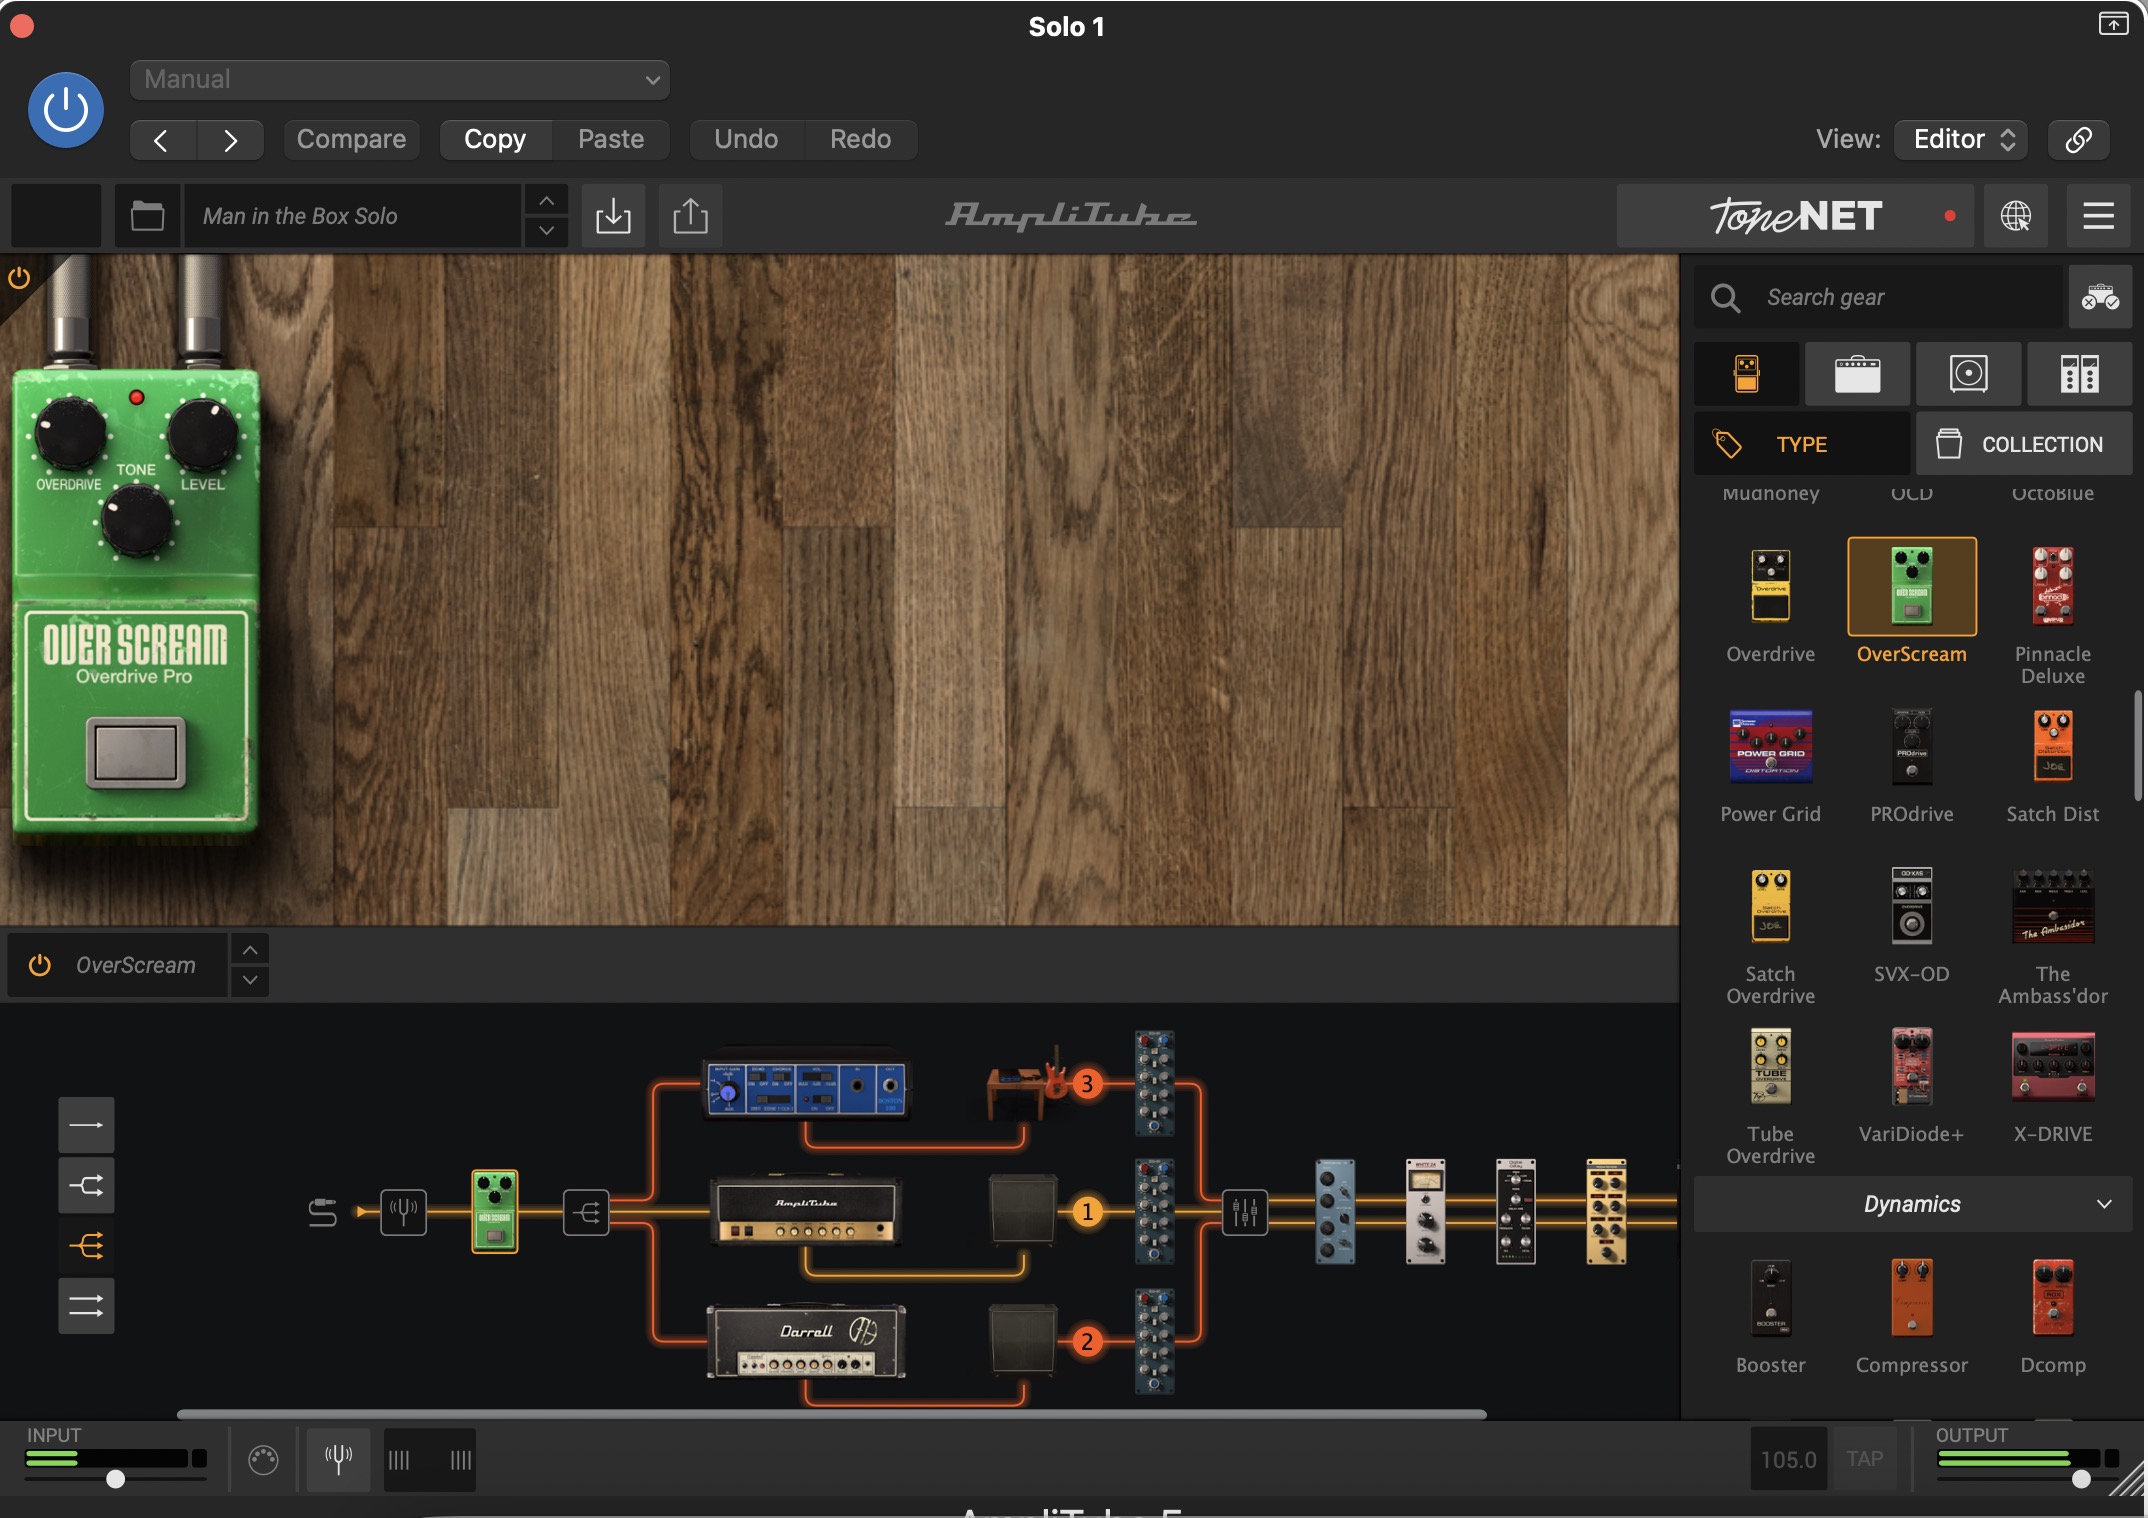Viewport: 2148px width, 1518px height.
Task: Select the Overdrive pedal thumbnail
Action: coord(1771,587)
